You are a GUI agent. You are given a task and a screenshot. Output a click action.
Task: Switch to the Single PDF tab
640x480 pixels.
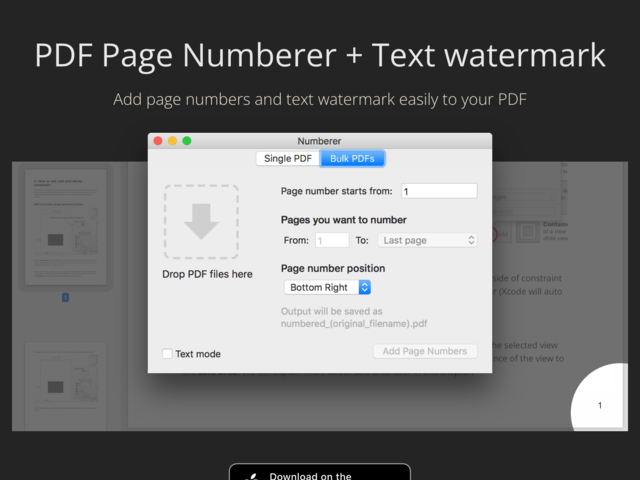click(288, 158)
